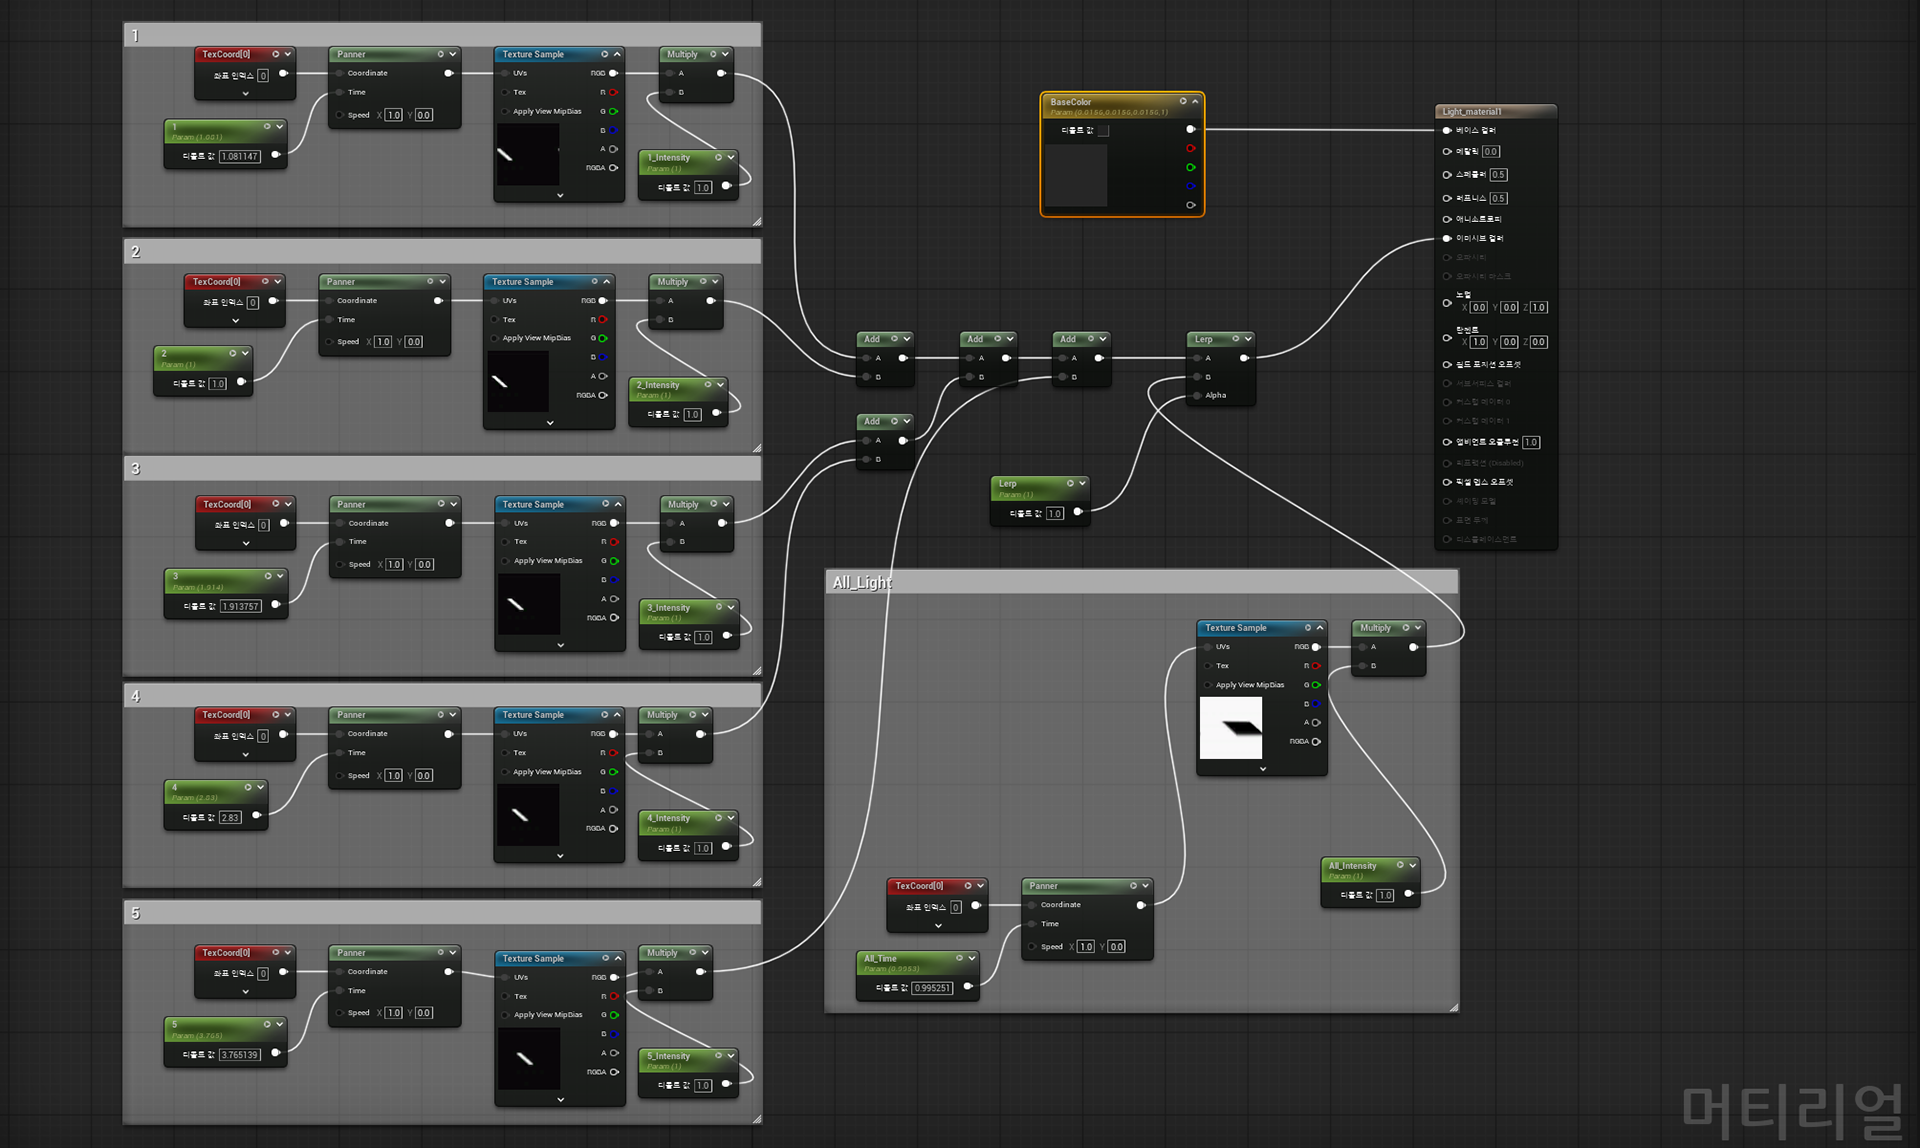Click the 노멀 input pin on Light_material1

(x=1447, y=302)
